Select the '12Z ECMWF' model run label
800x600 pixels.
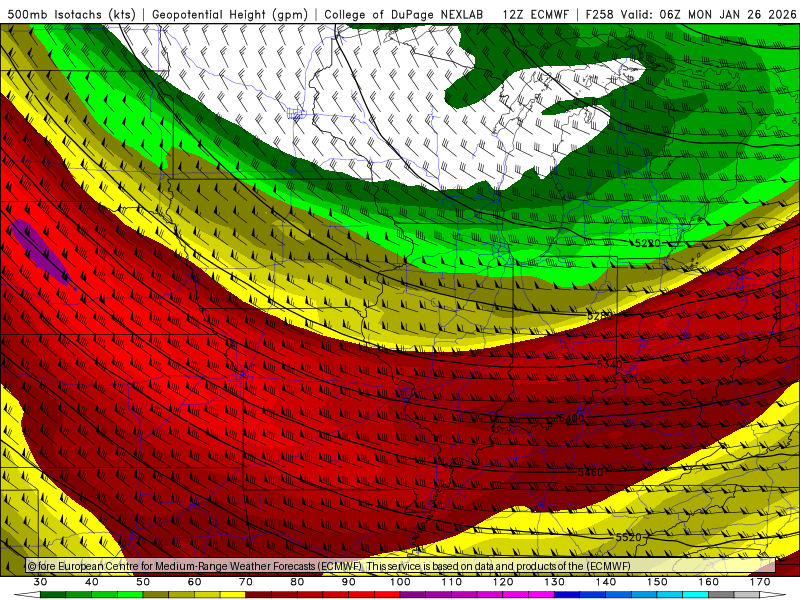tap(536, 15)
